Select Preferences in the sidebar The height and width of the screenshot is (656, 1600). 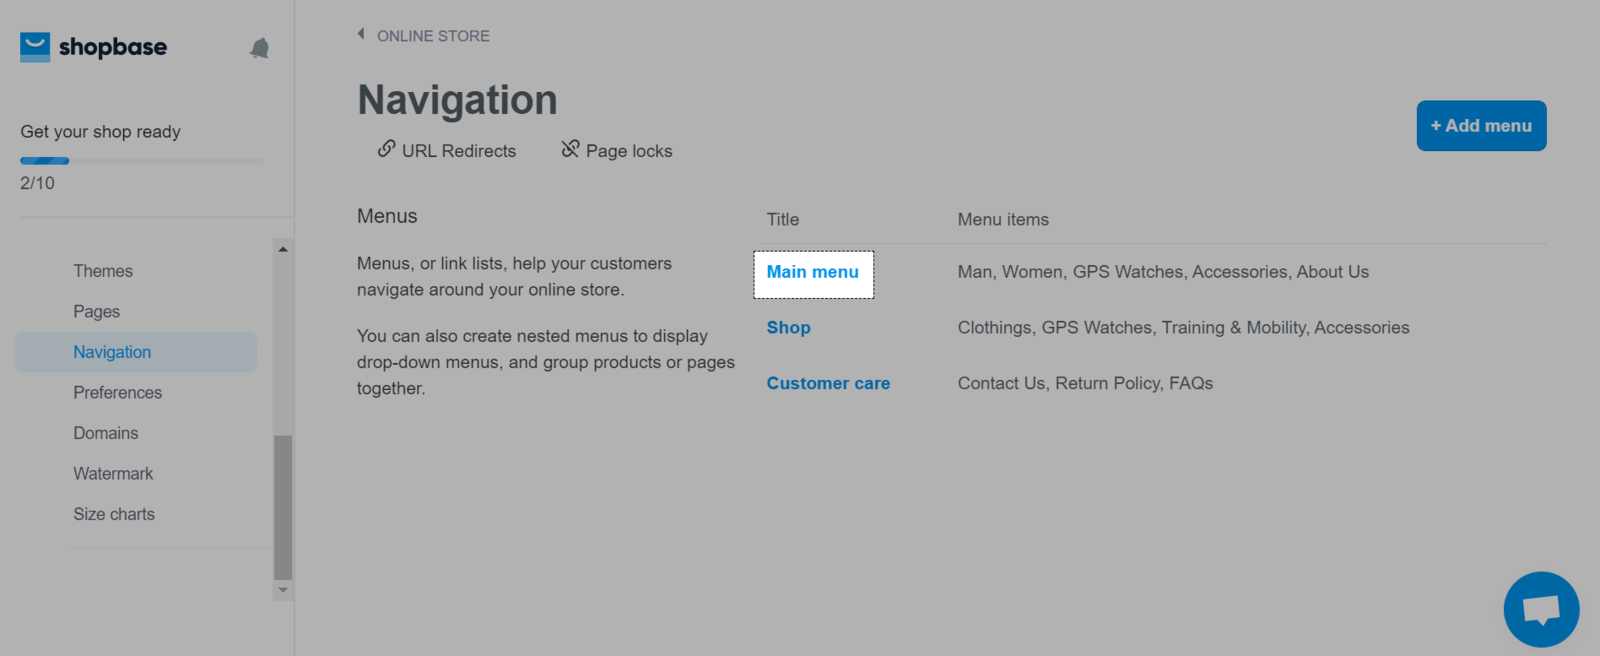click(117, 393)
